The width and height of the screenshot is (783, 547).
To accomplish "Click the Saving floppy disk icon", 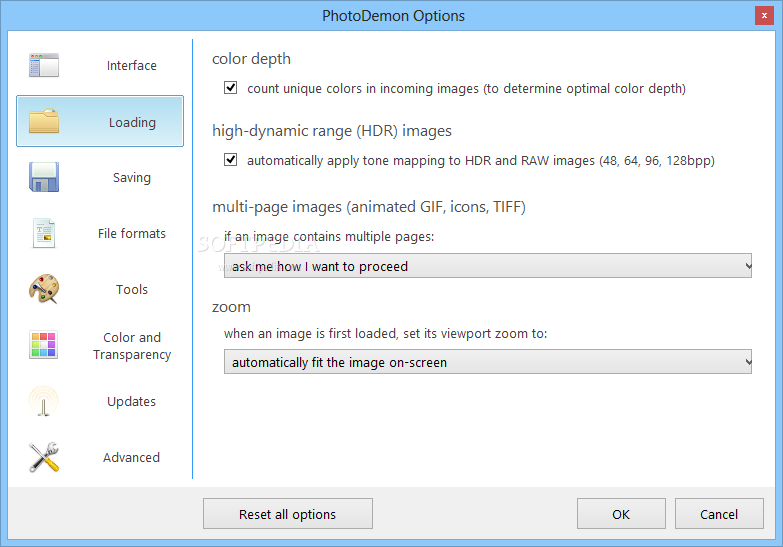I will (44, 177).
